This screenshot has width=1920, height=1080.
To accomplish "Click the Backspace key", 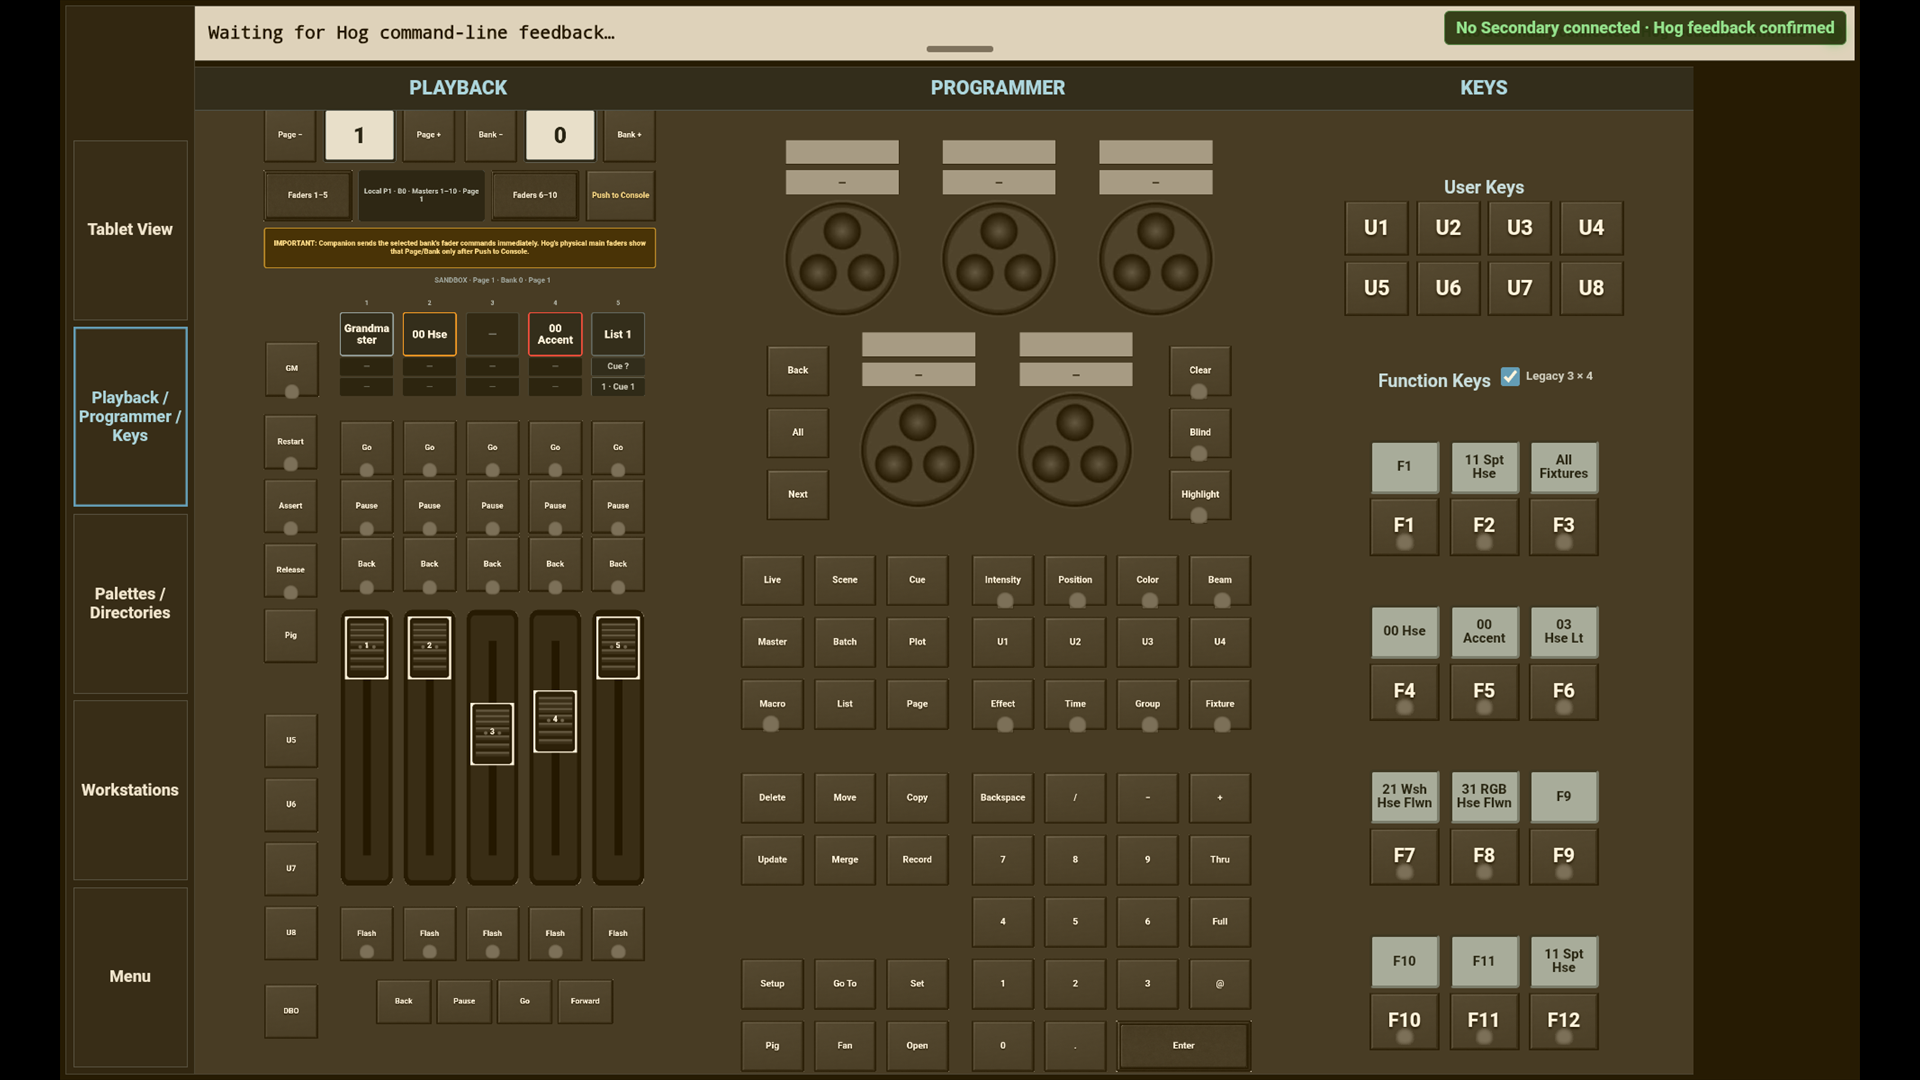I will coord(1003,798).
